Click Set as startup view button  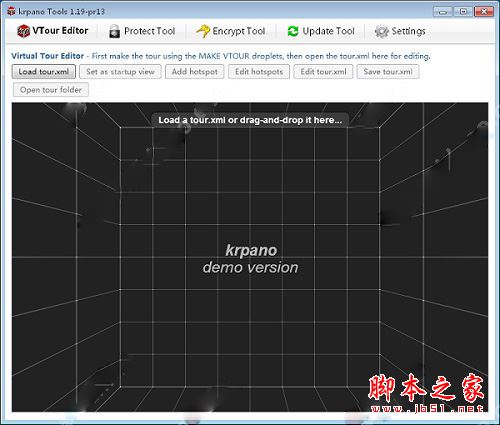pyautogui.click(x=120, y=72)
